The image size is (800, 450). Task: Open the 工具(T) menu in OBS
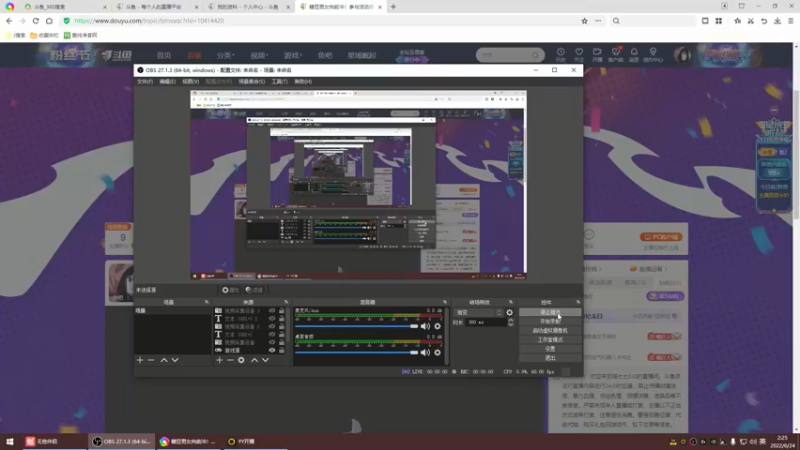pyautogui.click(x=279, y=82)
